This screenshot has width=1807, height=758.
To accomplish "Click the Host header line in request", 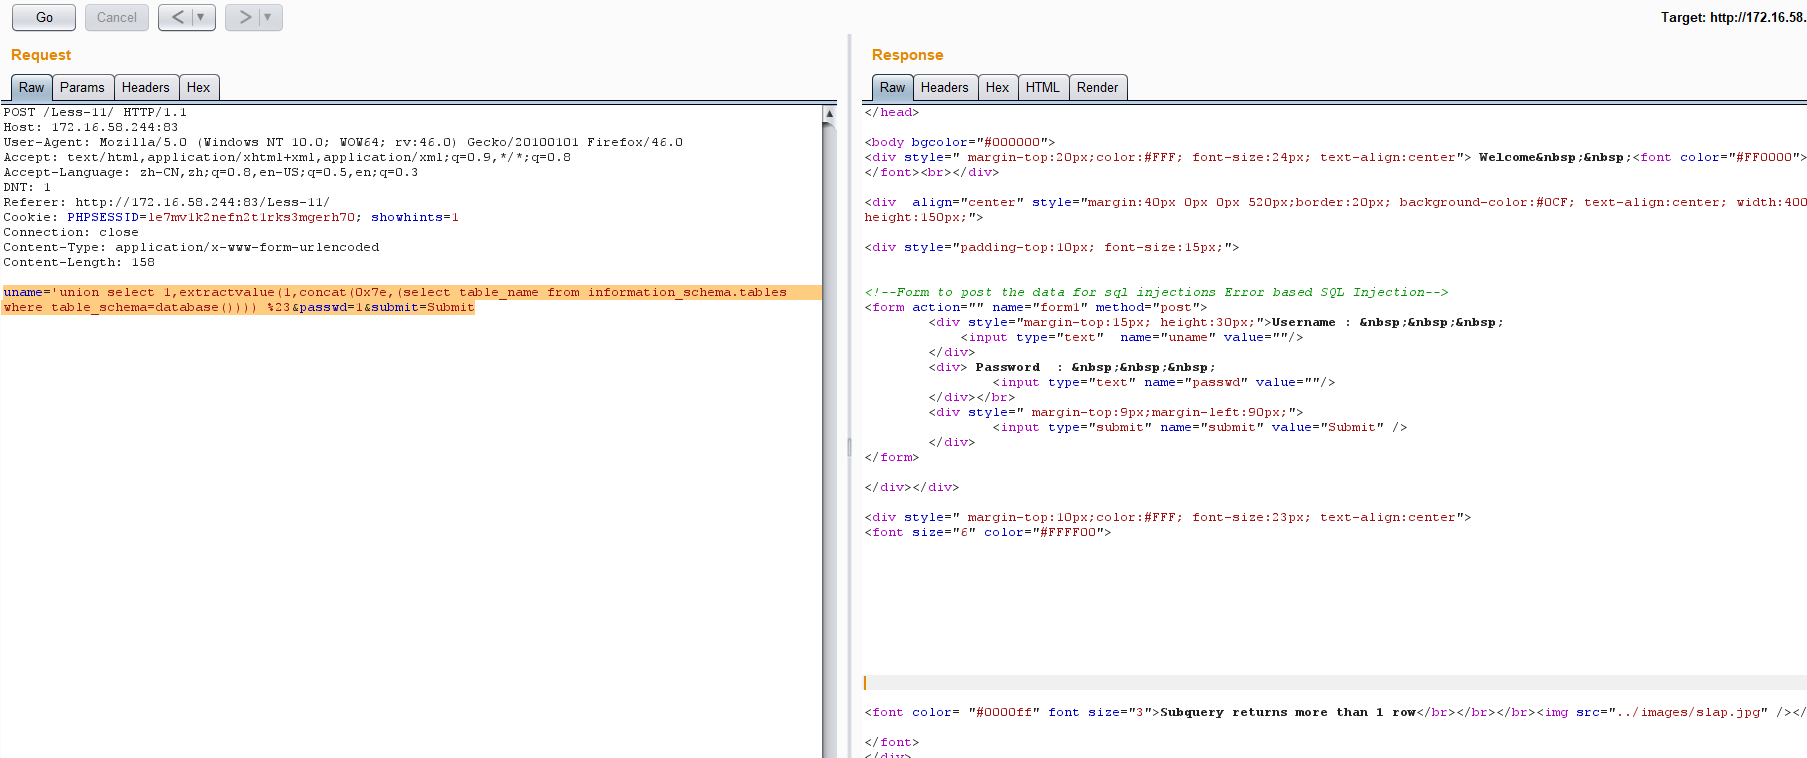I will [91, 127].
